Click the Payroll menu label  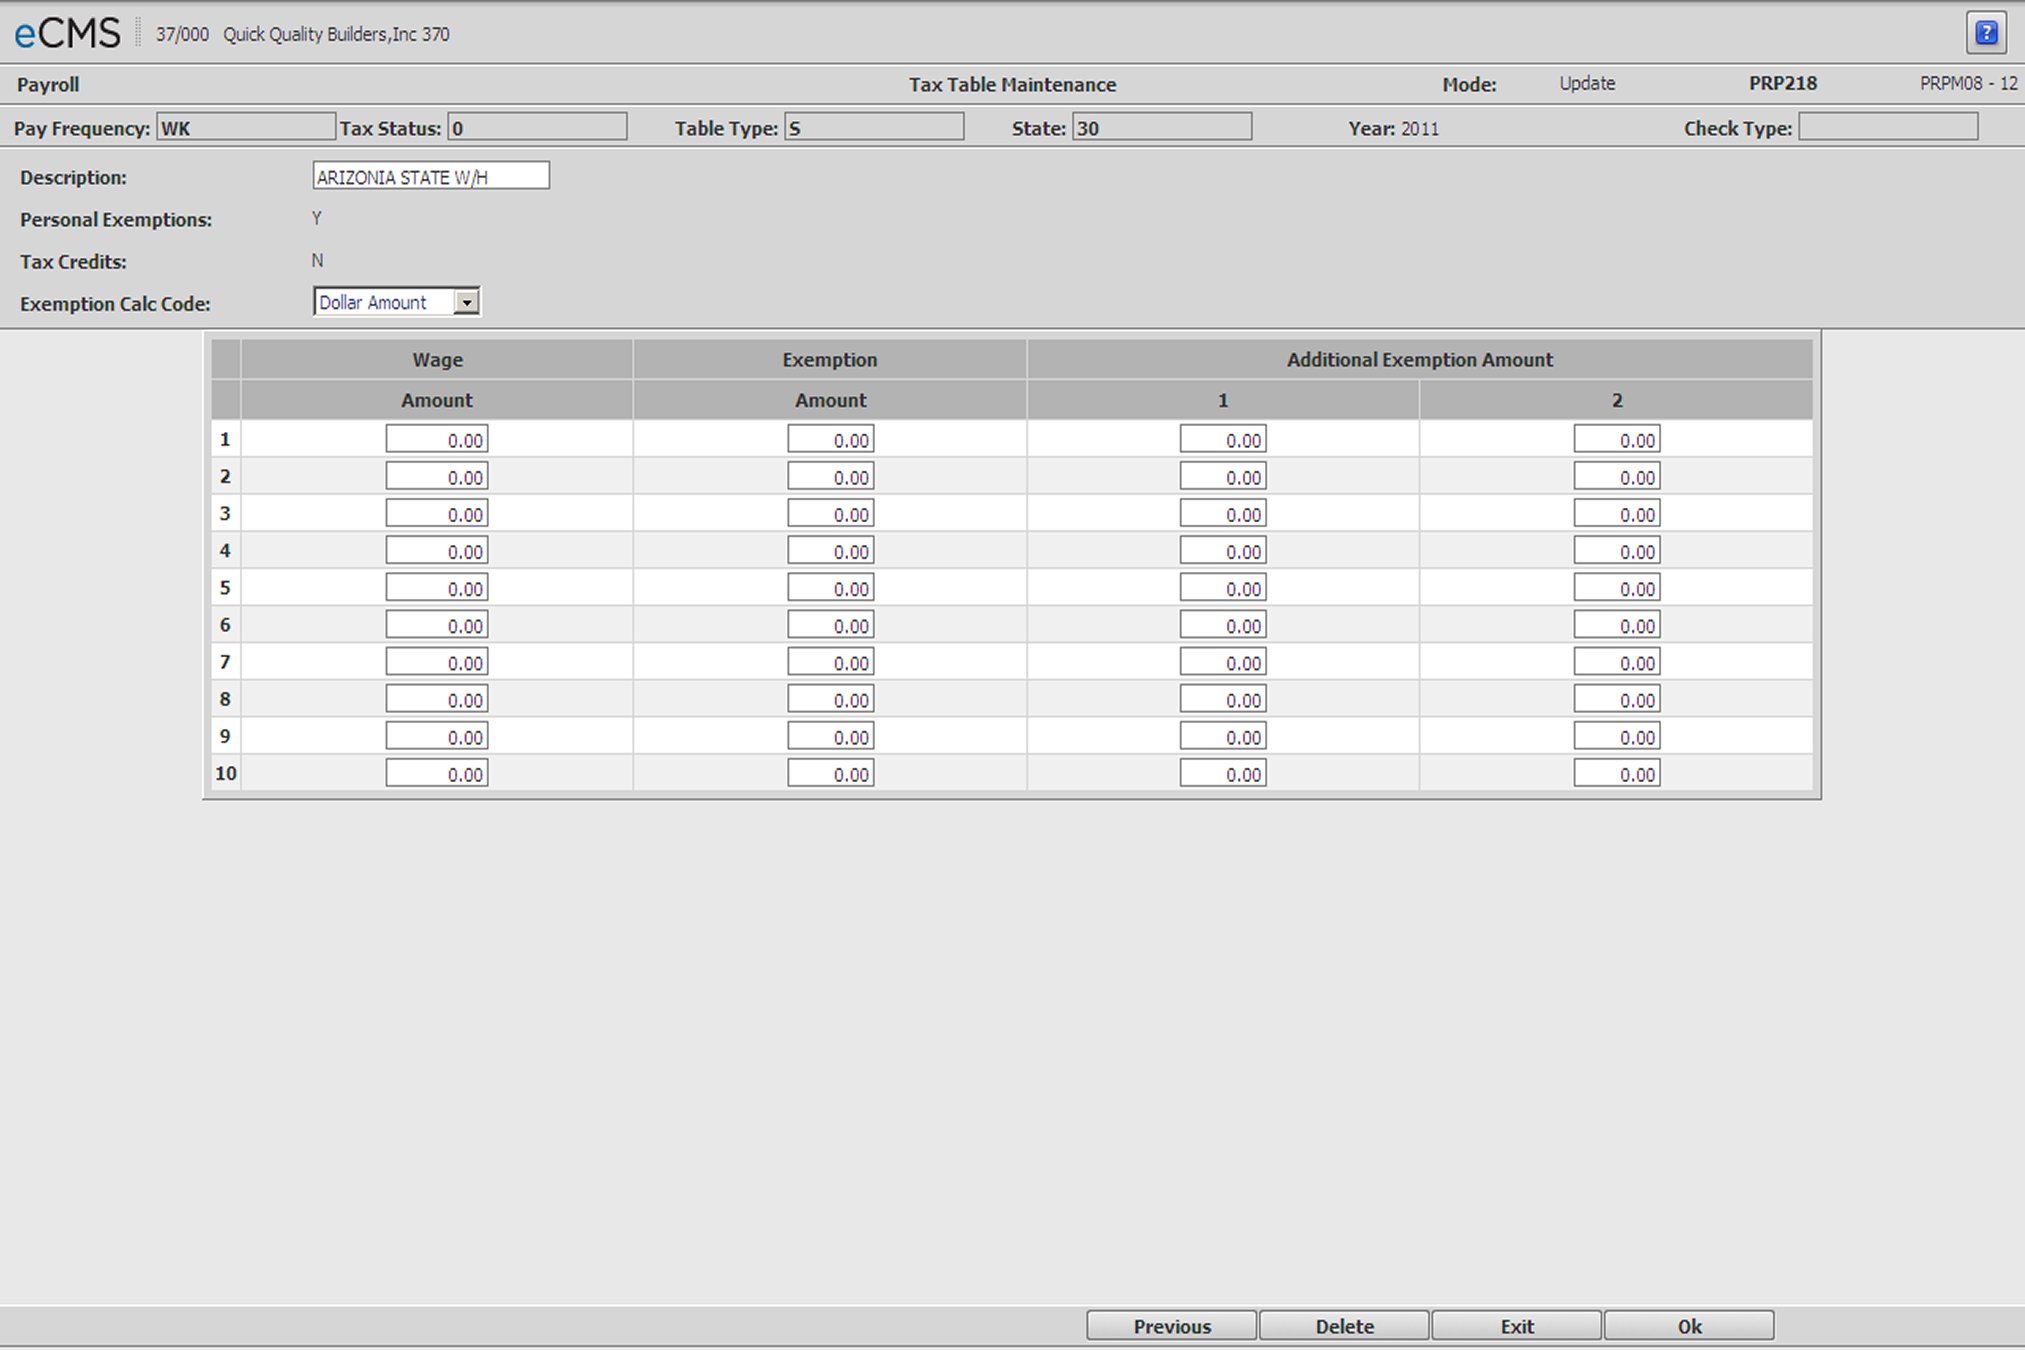46,84
